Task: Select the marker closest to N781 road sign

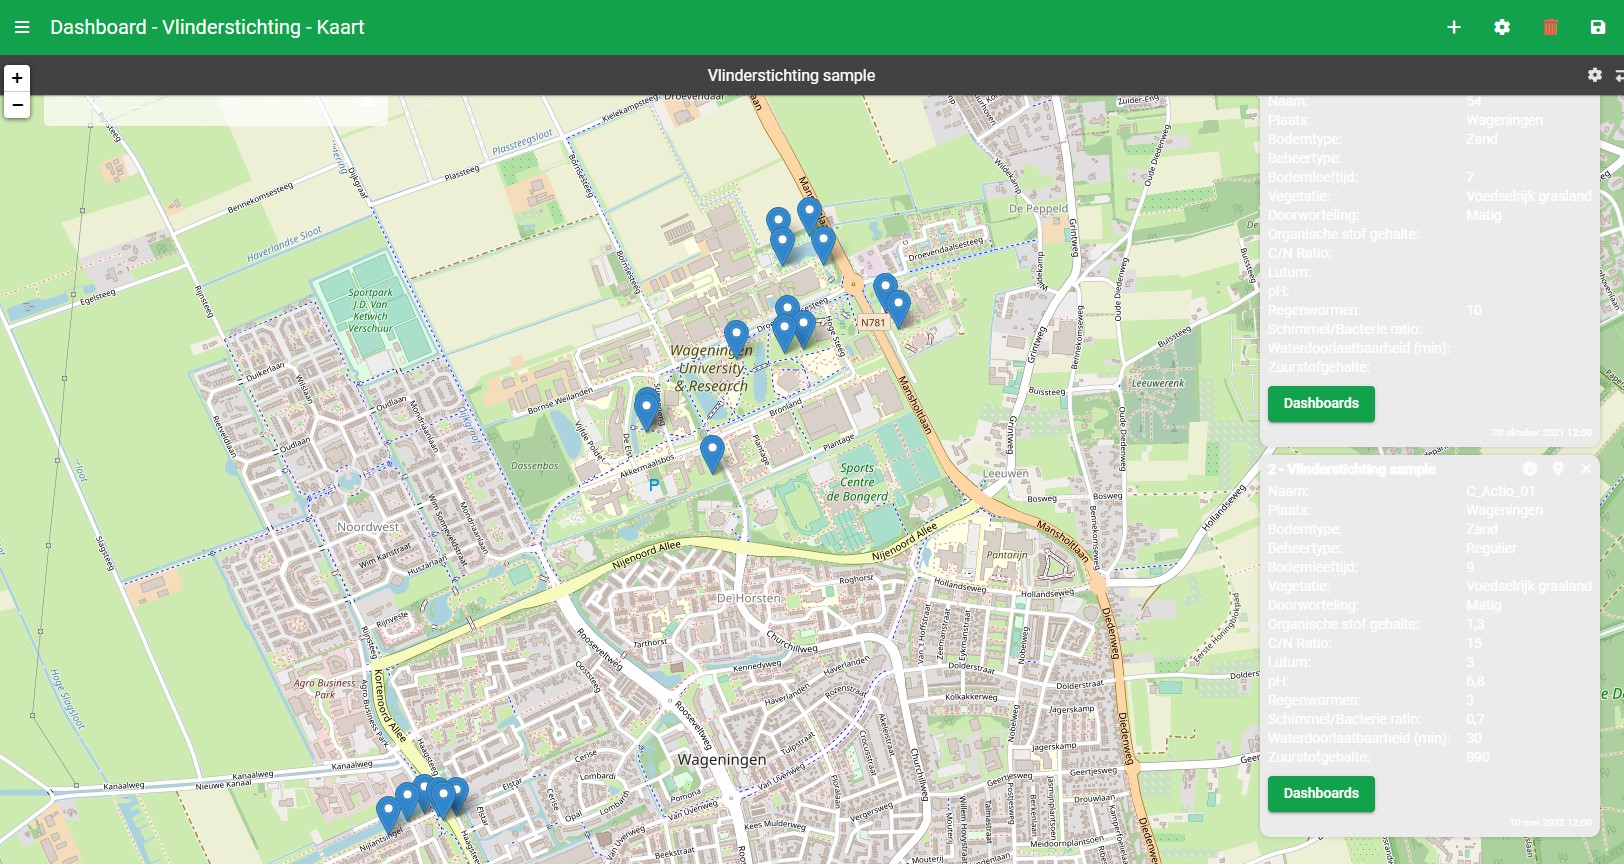Action: coord(897,309)
